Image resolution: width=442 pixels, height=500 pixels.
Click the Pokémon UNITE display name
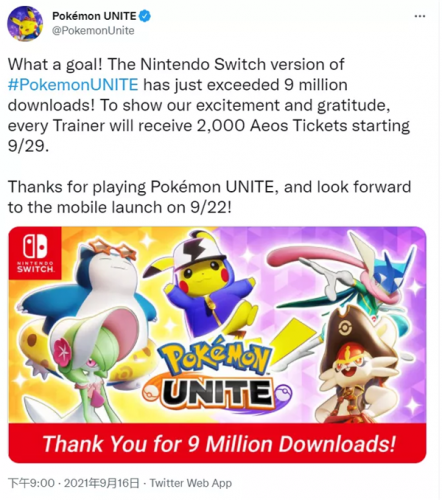point(94,16)
